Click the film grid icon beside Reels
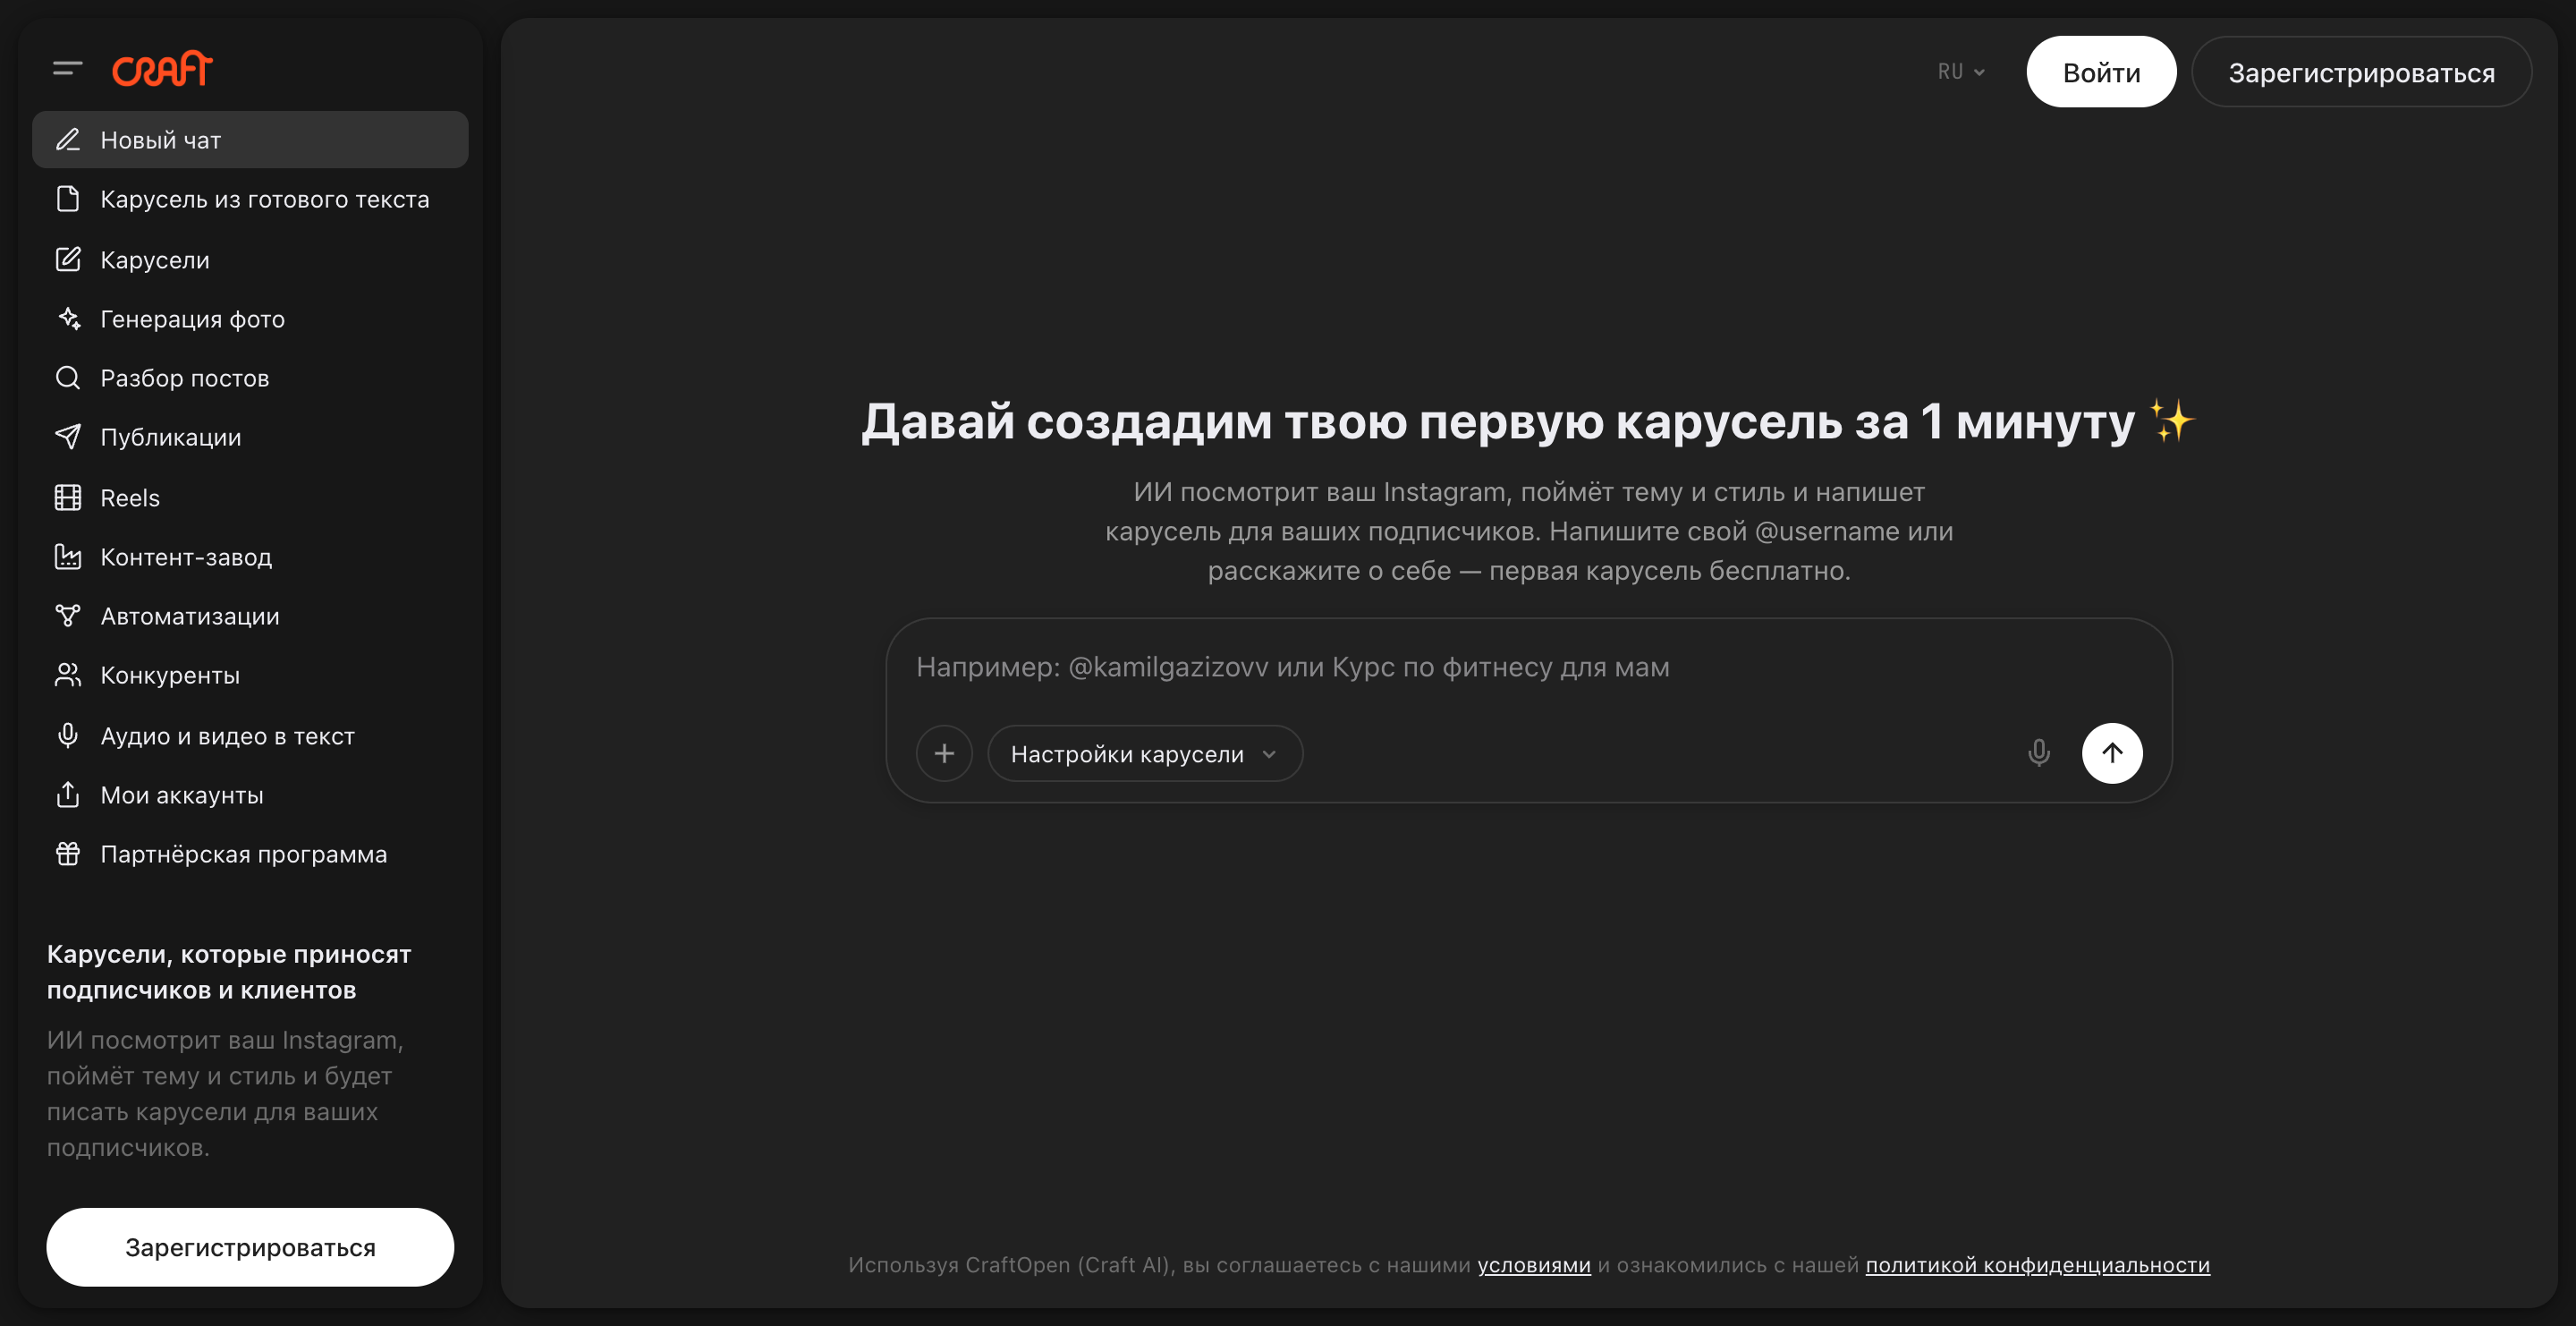Viewport: 2576px width, 1326px height. pos(67,497)
